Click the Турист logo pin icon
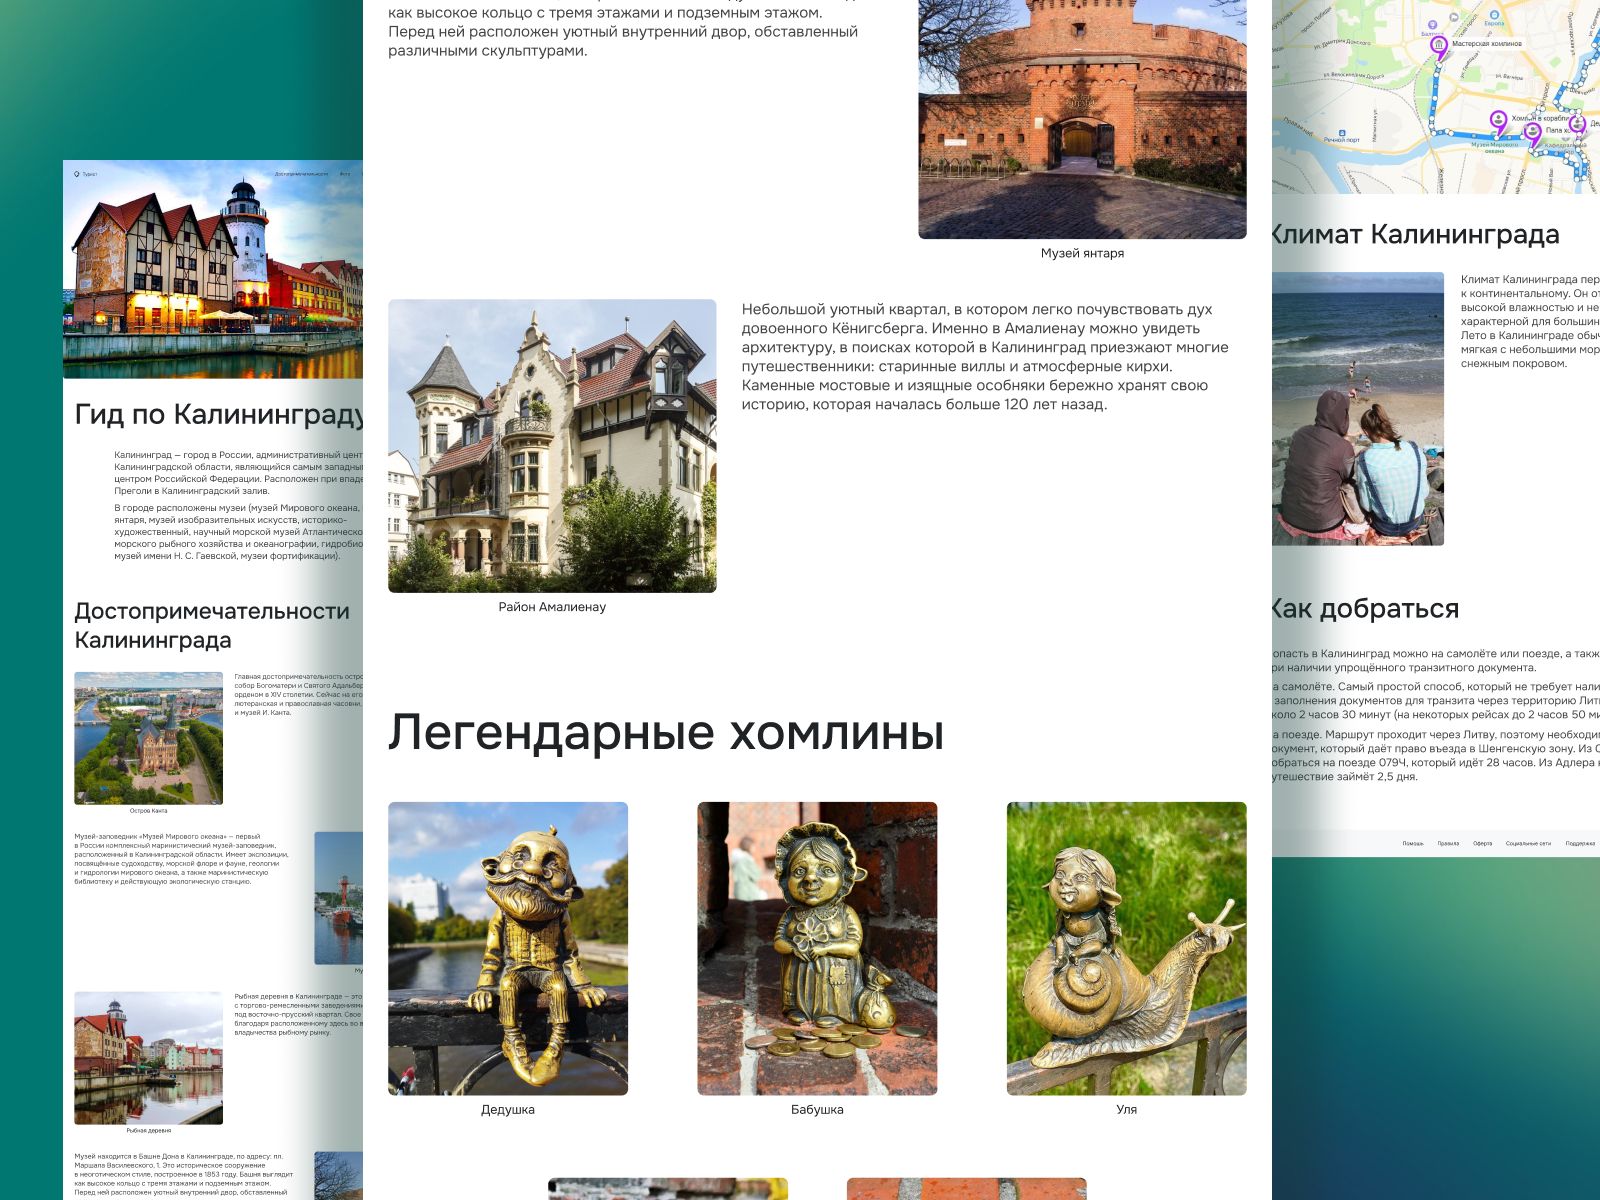Viewport: 1600px width, 1200px height. [x=76, y=174]
